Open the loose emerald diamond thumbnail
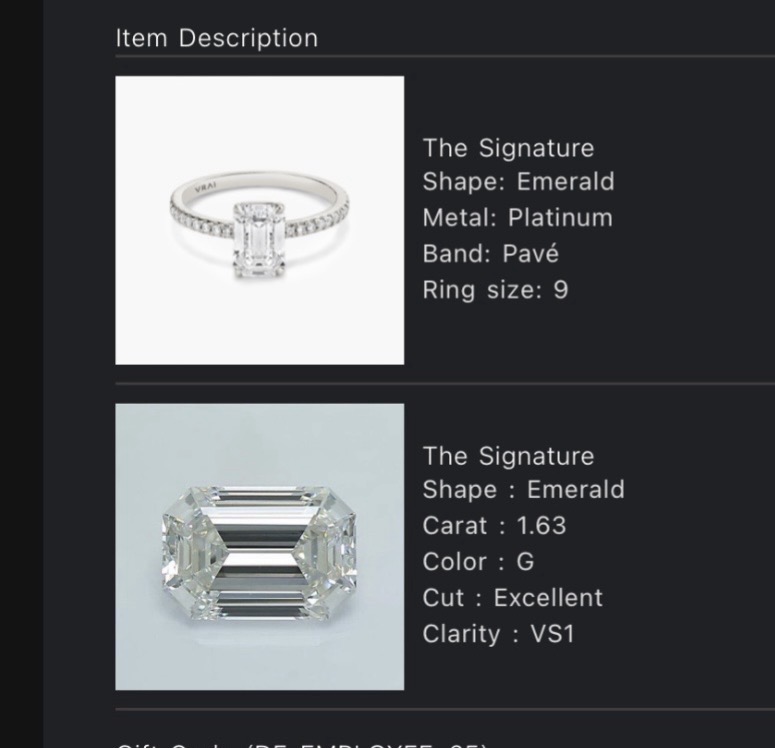 259,547
